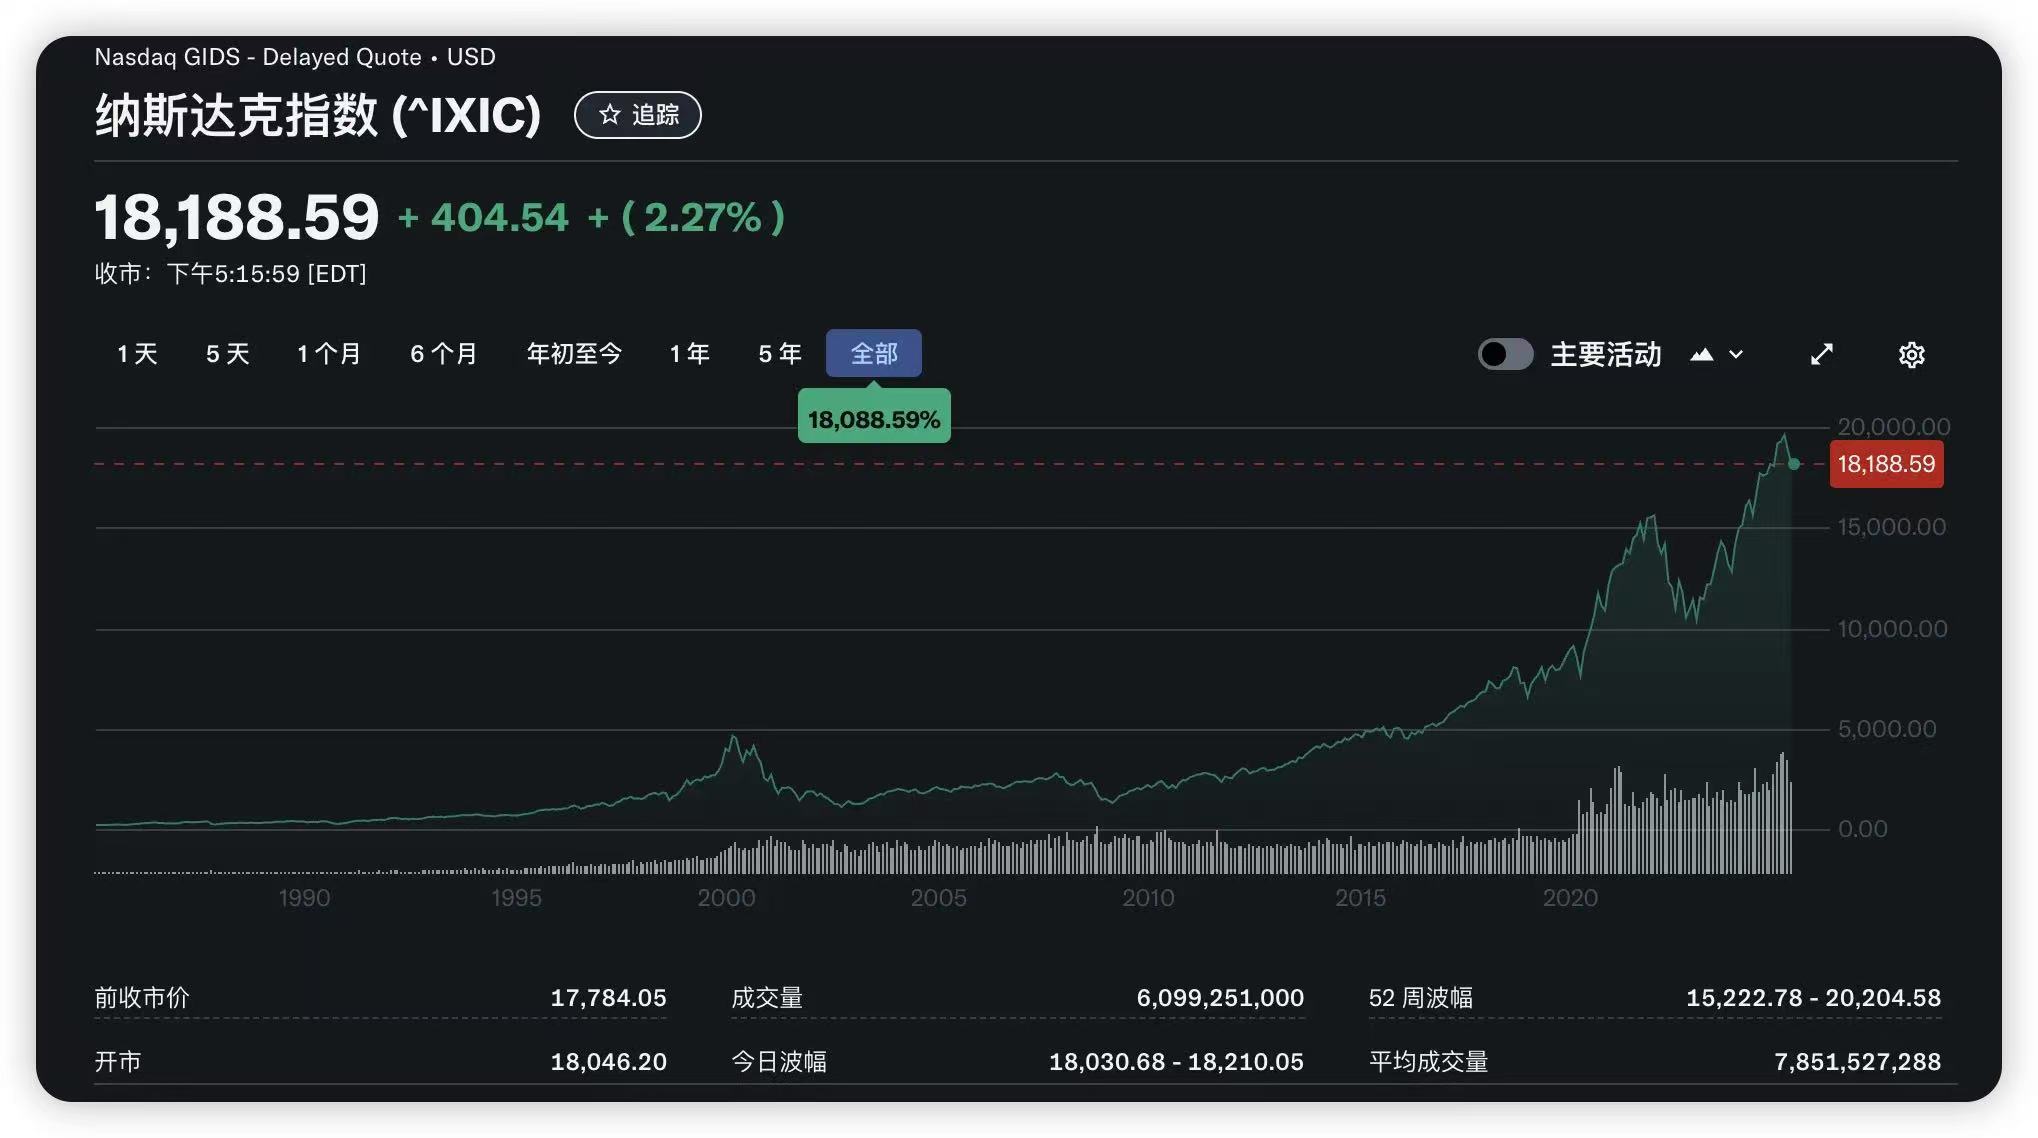Click the 成交量 value 6,099,251,000
Screen dimensions: 2038x1138
click(x=1220, y=998)
